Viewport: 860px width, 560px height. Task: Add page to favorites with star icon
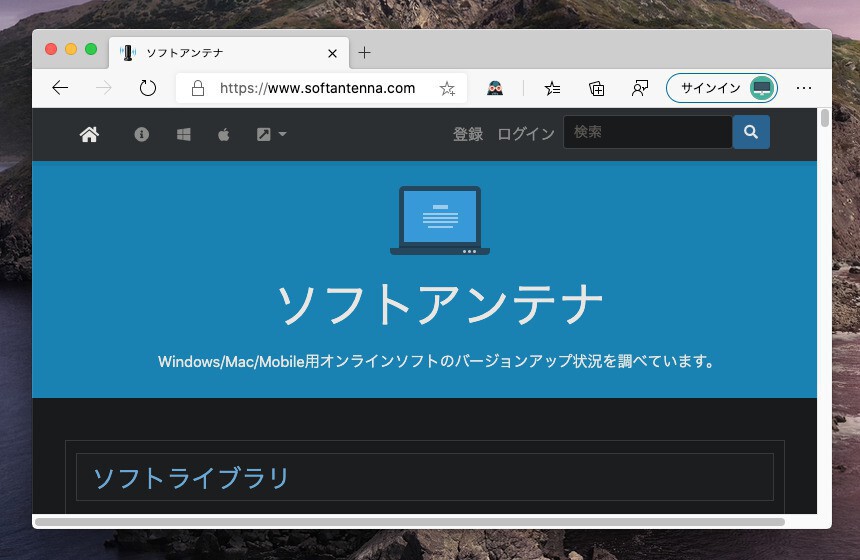(x=447, y=88)
